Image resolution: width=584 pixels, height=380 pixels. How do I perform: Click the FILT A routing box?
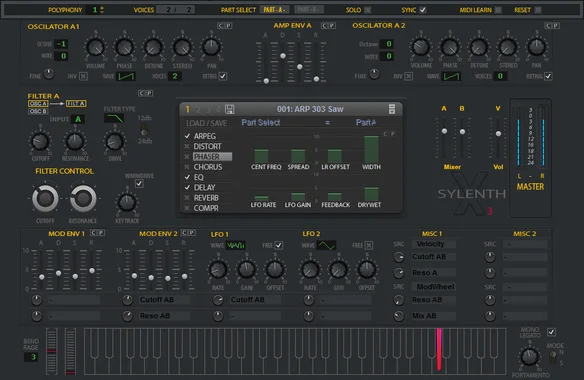tap(76, 104)
